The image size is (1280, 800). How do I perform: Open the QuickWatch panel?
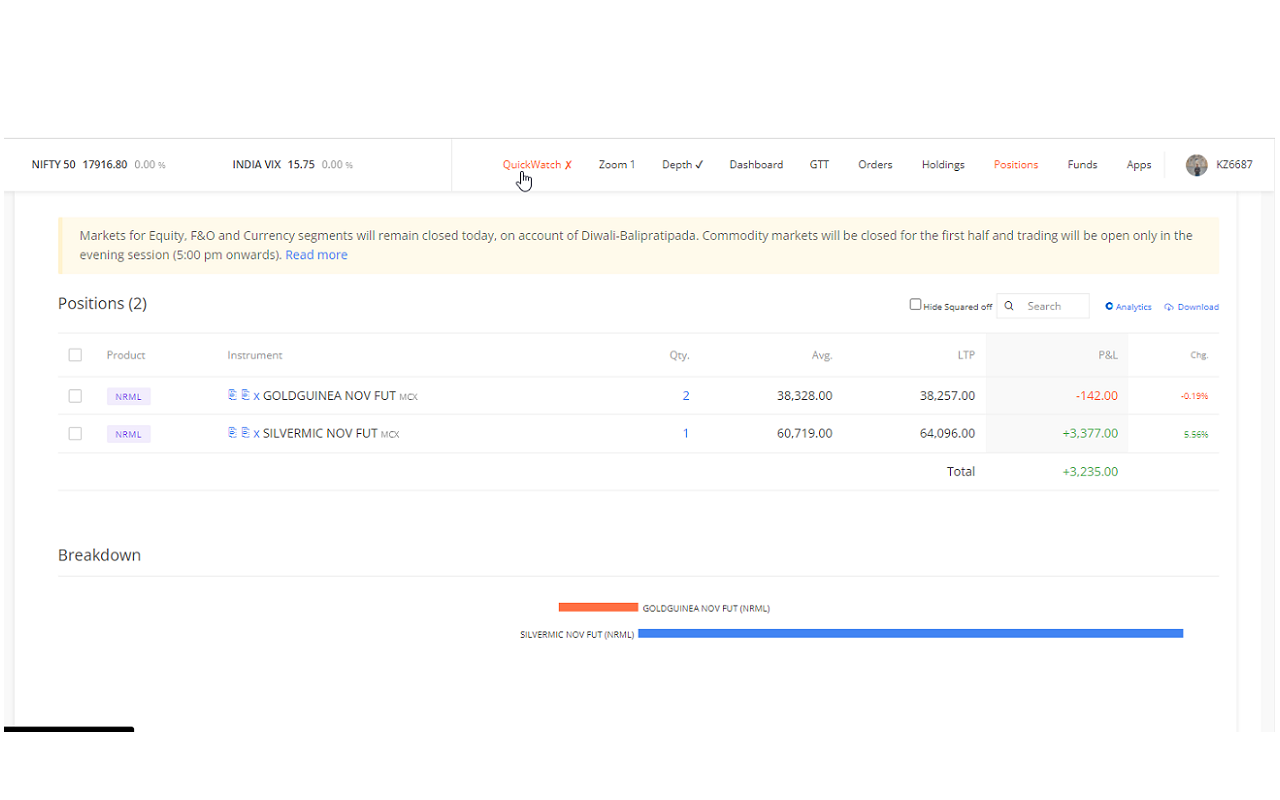coord(531,164)
